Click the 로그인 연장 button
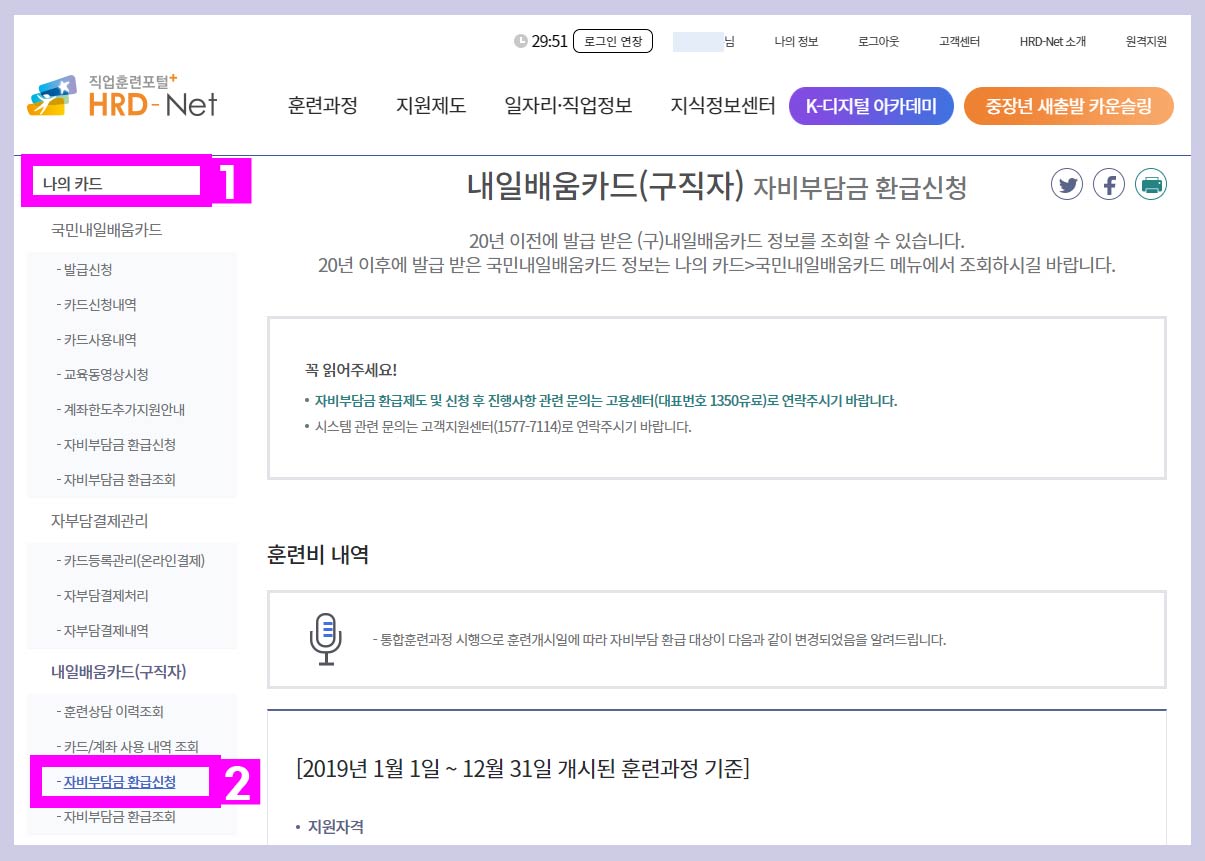The height and width of the screenshot is (861, 1205). [612, 40]
